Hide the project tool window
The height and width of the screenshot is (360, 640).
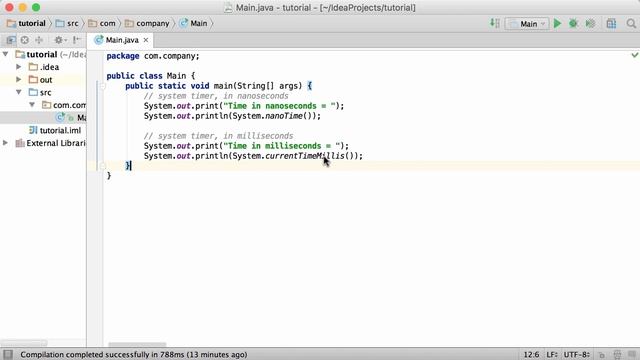click(x=76, y=40)
